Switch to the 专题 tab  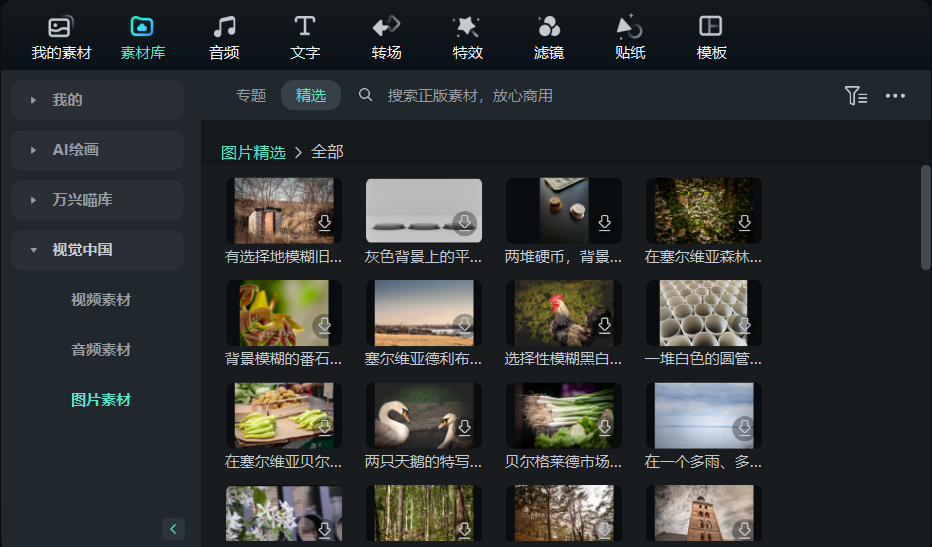point(251,95)
